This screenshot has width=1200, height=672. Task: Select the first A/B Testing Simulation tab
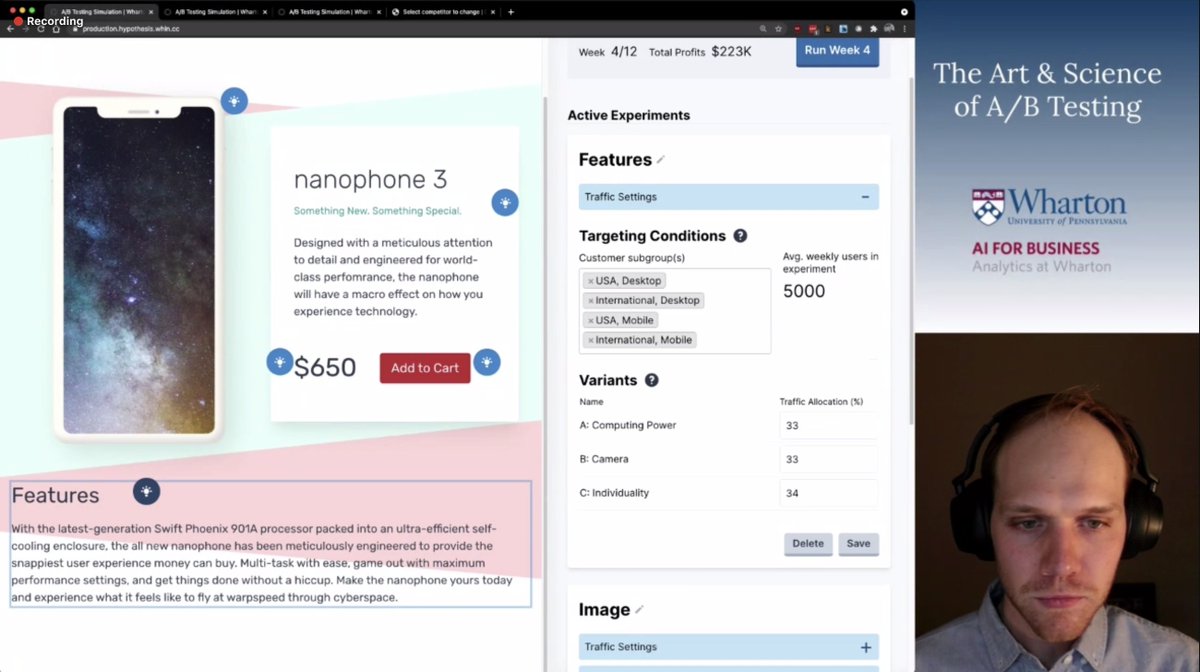[x=102, y=12]
